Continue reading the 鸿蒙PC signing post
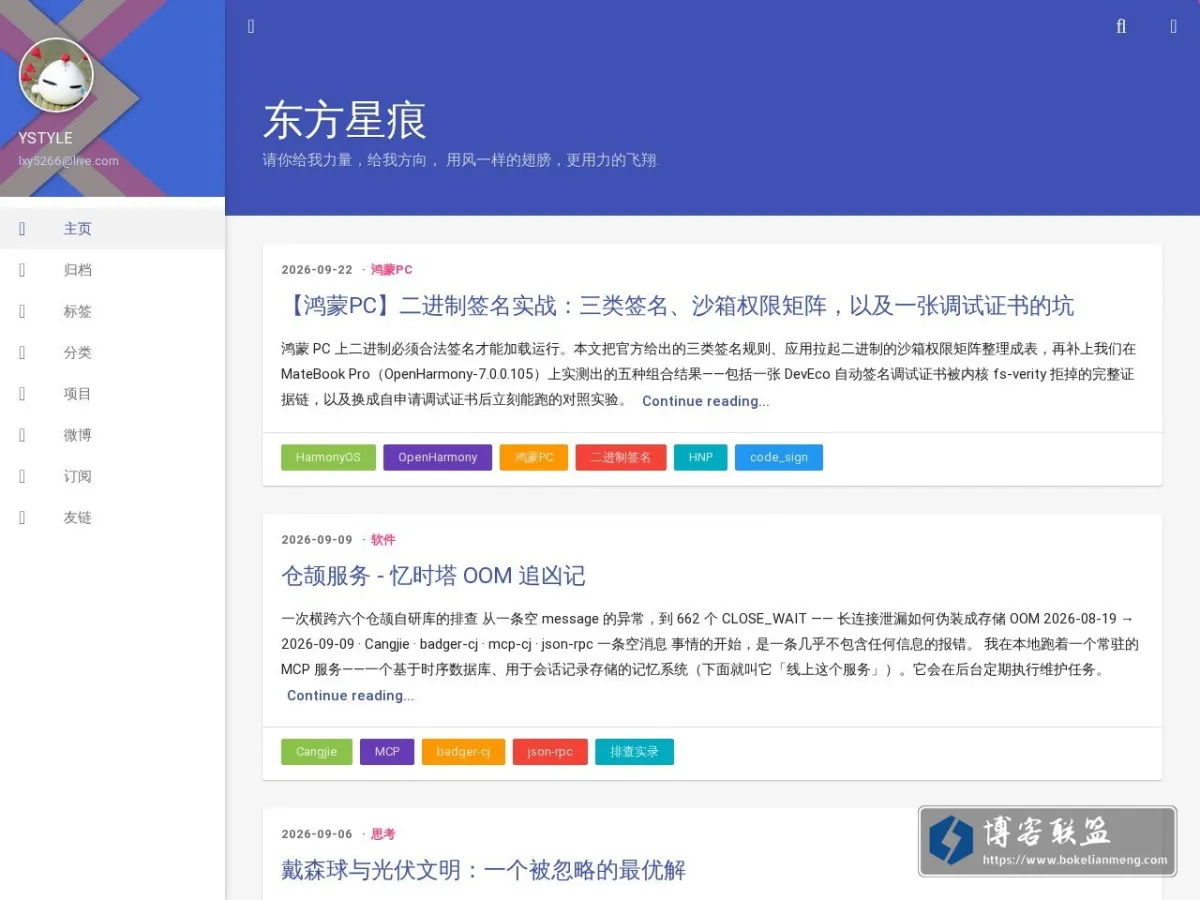The width and height of the screenshot is (1200, 900). [706, 401]
